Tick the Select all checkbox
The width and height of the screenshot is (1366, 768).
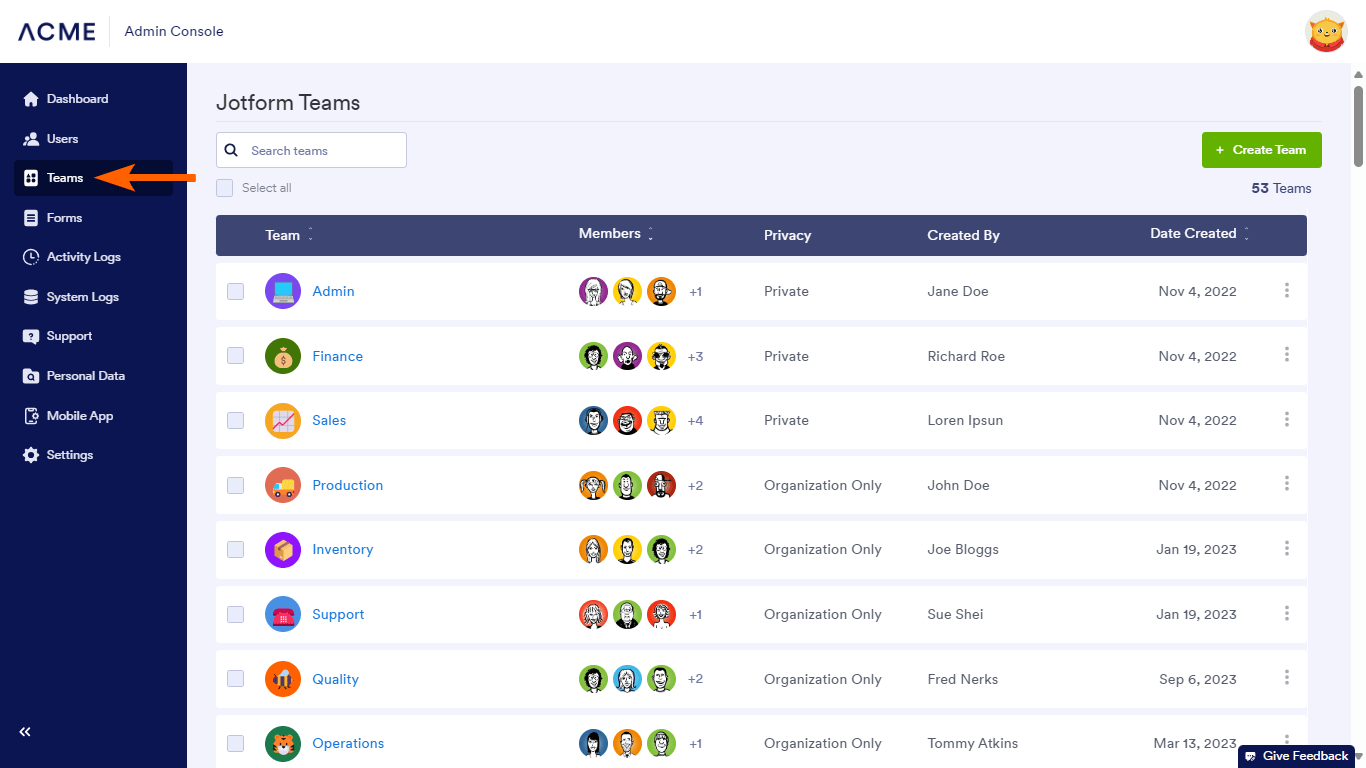coord(225,188)
